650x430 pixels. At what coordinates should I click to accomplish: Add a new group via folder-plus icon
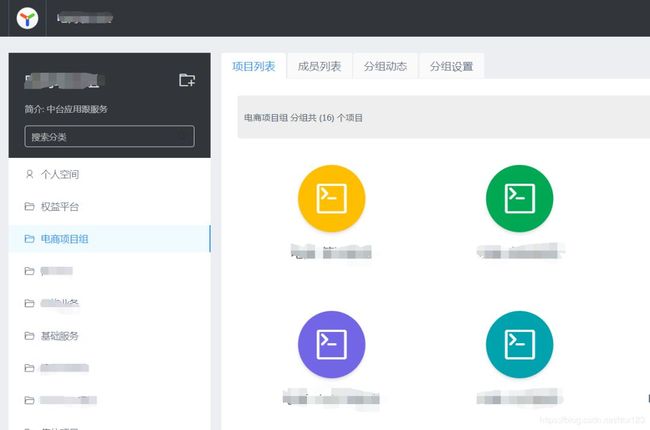(187, 80)
